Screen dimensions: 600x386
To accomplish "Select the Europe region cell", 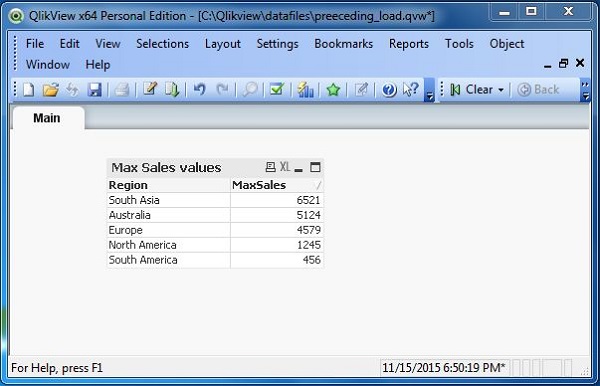I will 168,230.
